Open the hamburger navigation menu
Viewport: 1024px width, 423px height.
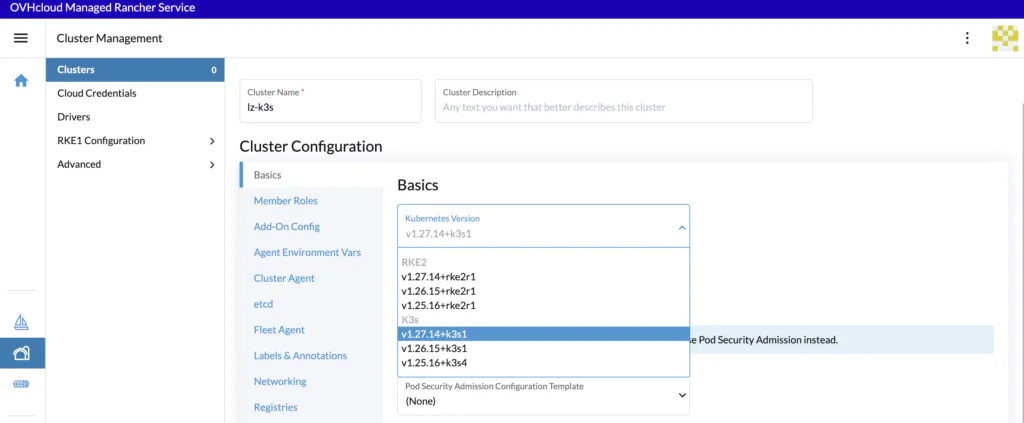(21, 38)
